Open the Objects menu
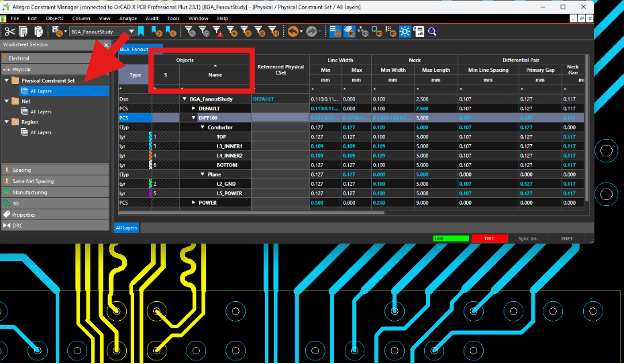 55,19
